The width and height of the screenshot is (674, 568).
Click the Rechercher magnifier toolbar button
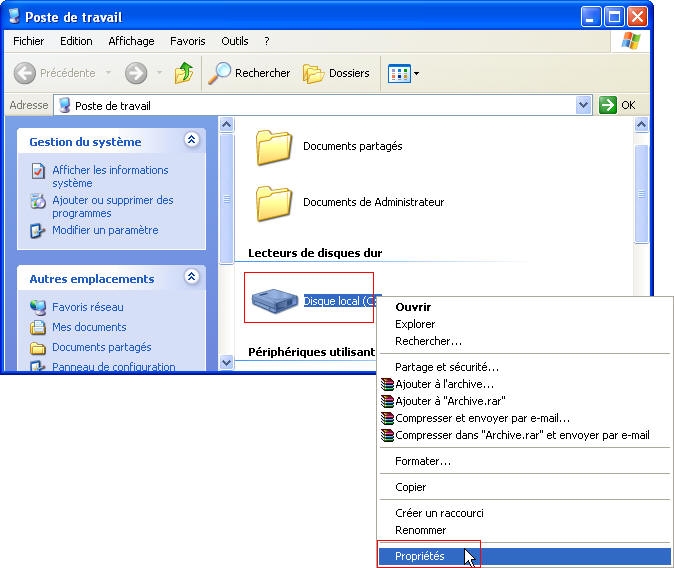[x=249, y=73]
